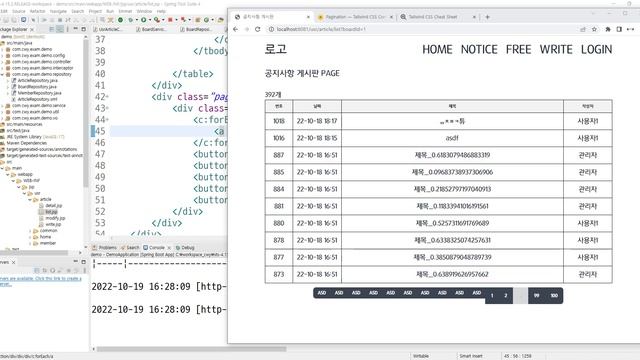Screen dimensions: 640x360
Task: Switch to the UsrArticleController editor tab
Action: pyautogui.click(x=108, y=29)
